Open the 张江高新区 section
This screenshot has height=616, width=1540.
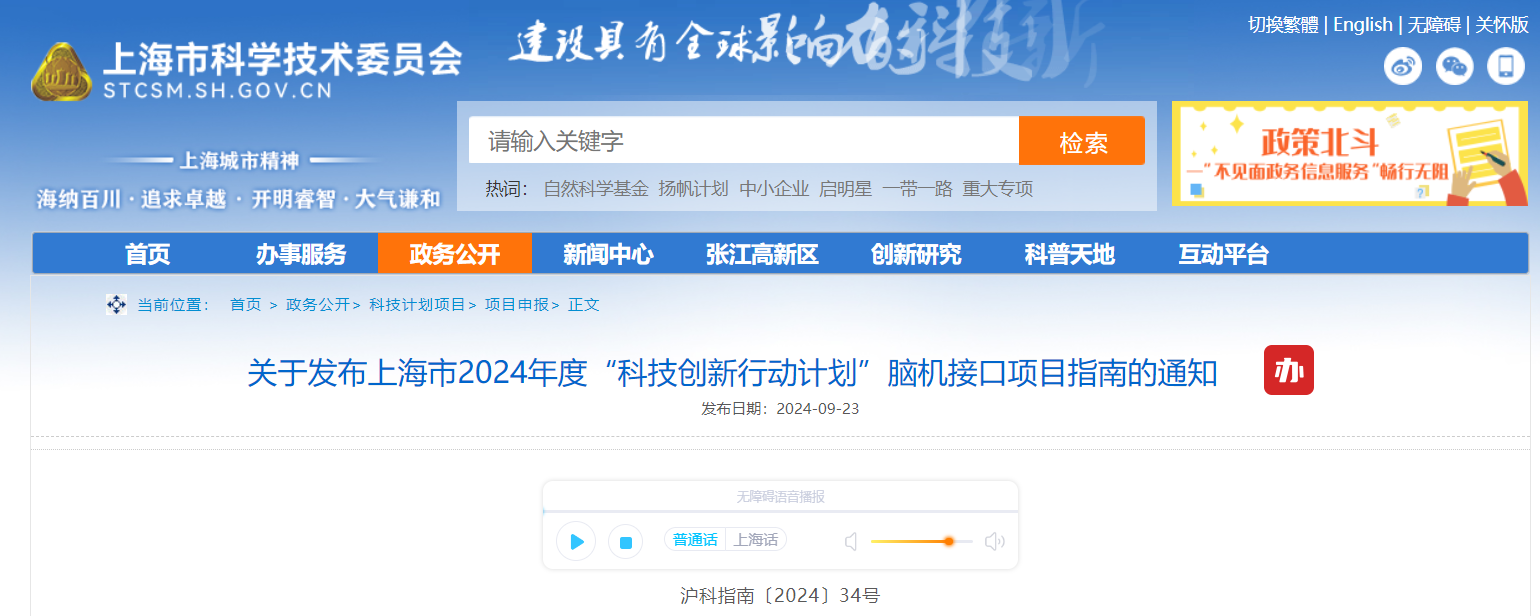pos(760,254)
